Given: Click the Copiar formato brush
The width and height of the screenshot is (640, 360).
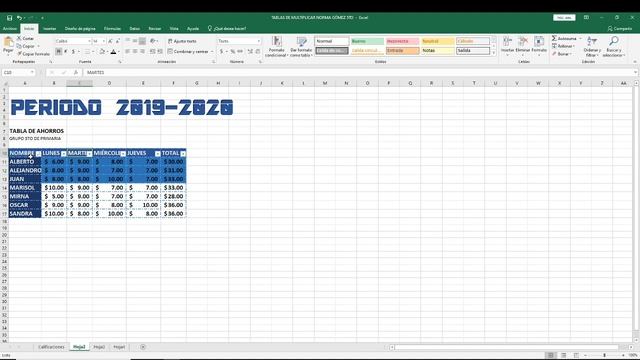Looking at the screenshot, I should (x=19, y=54).
